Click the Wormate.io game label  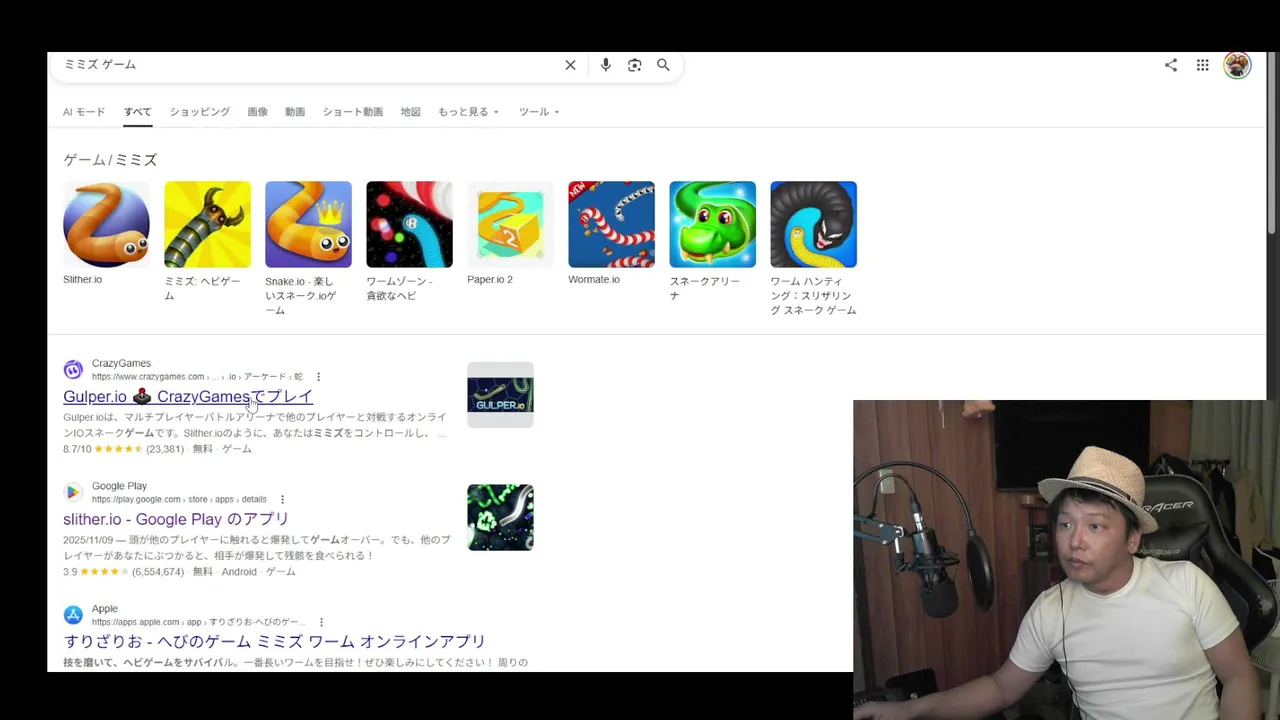coord(594,279)
